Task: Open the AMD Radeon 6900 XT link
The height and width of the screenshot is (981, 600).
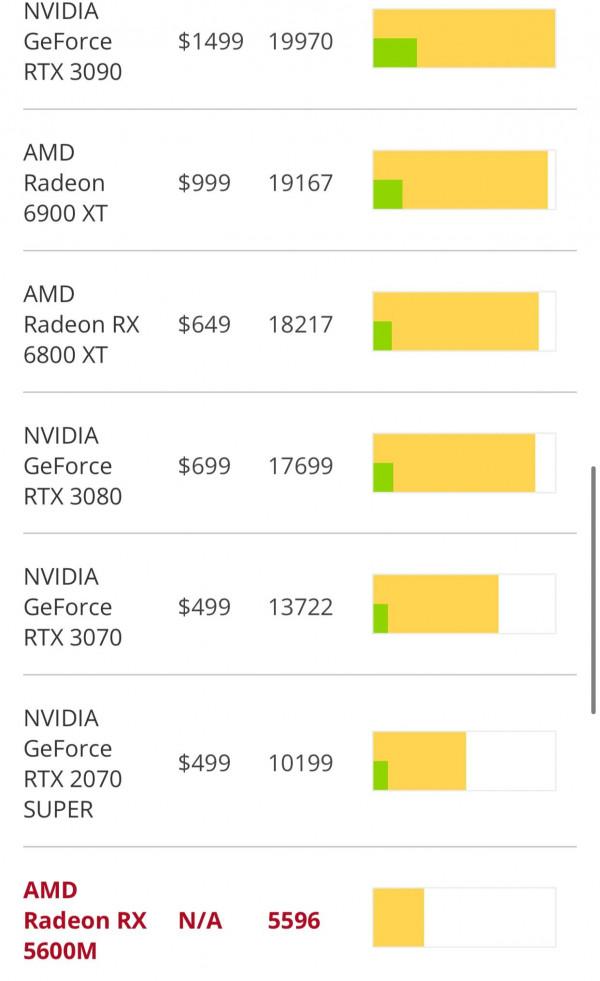Action: 65,183
